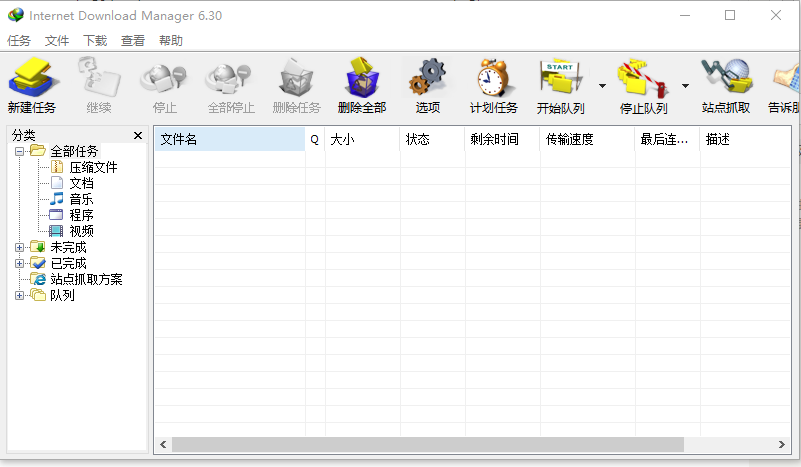Viewport: 801px width, 467px height.
Task: Click the IDM application logo in the title bar
Action: 16,15
